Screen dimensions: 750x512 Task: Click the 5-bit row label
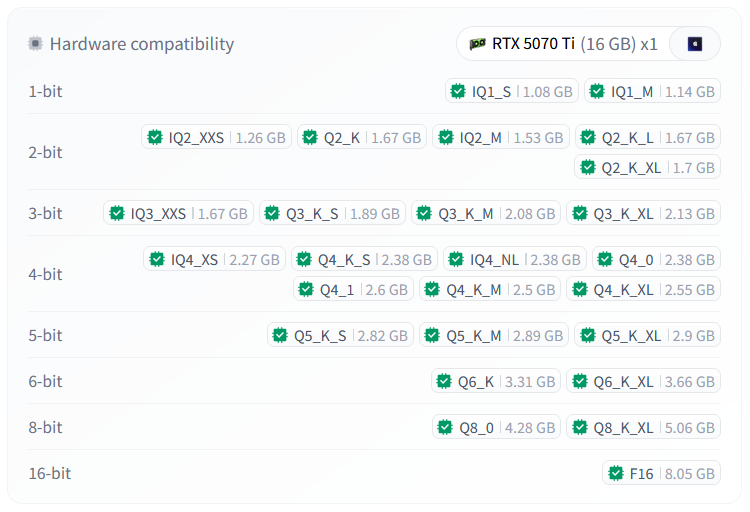point(45,335)
